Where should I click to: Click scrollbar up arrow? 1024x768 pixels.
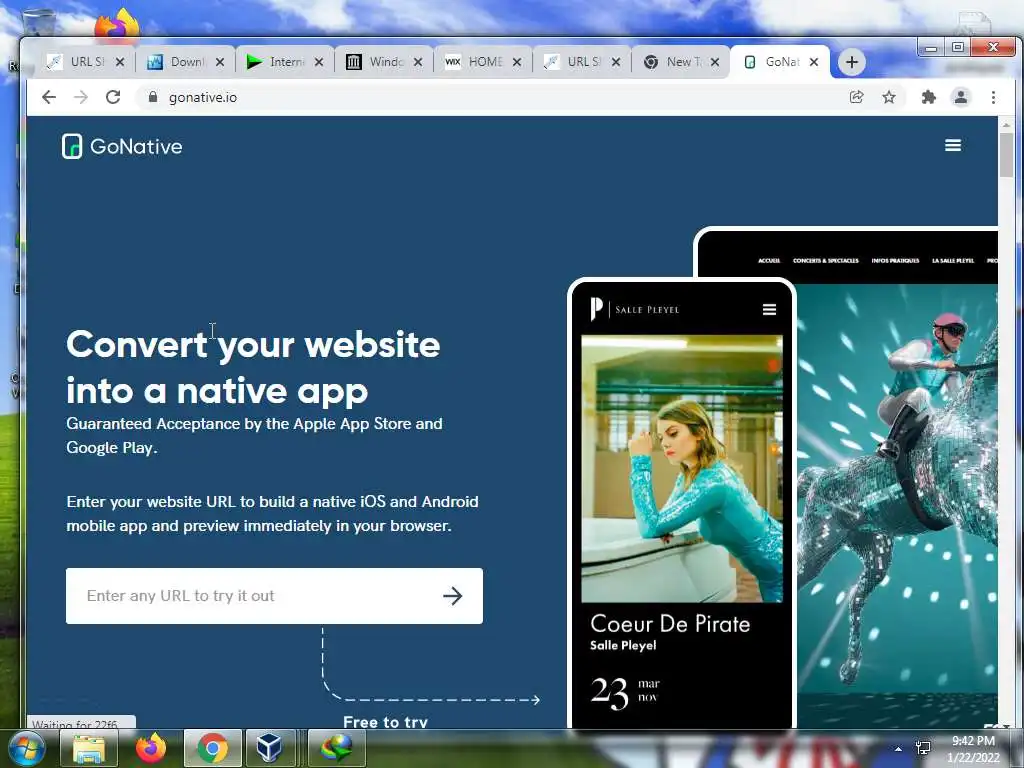[x=1006, y=124]
